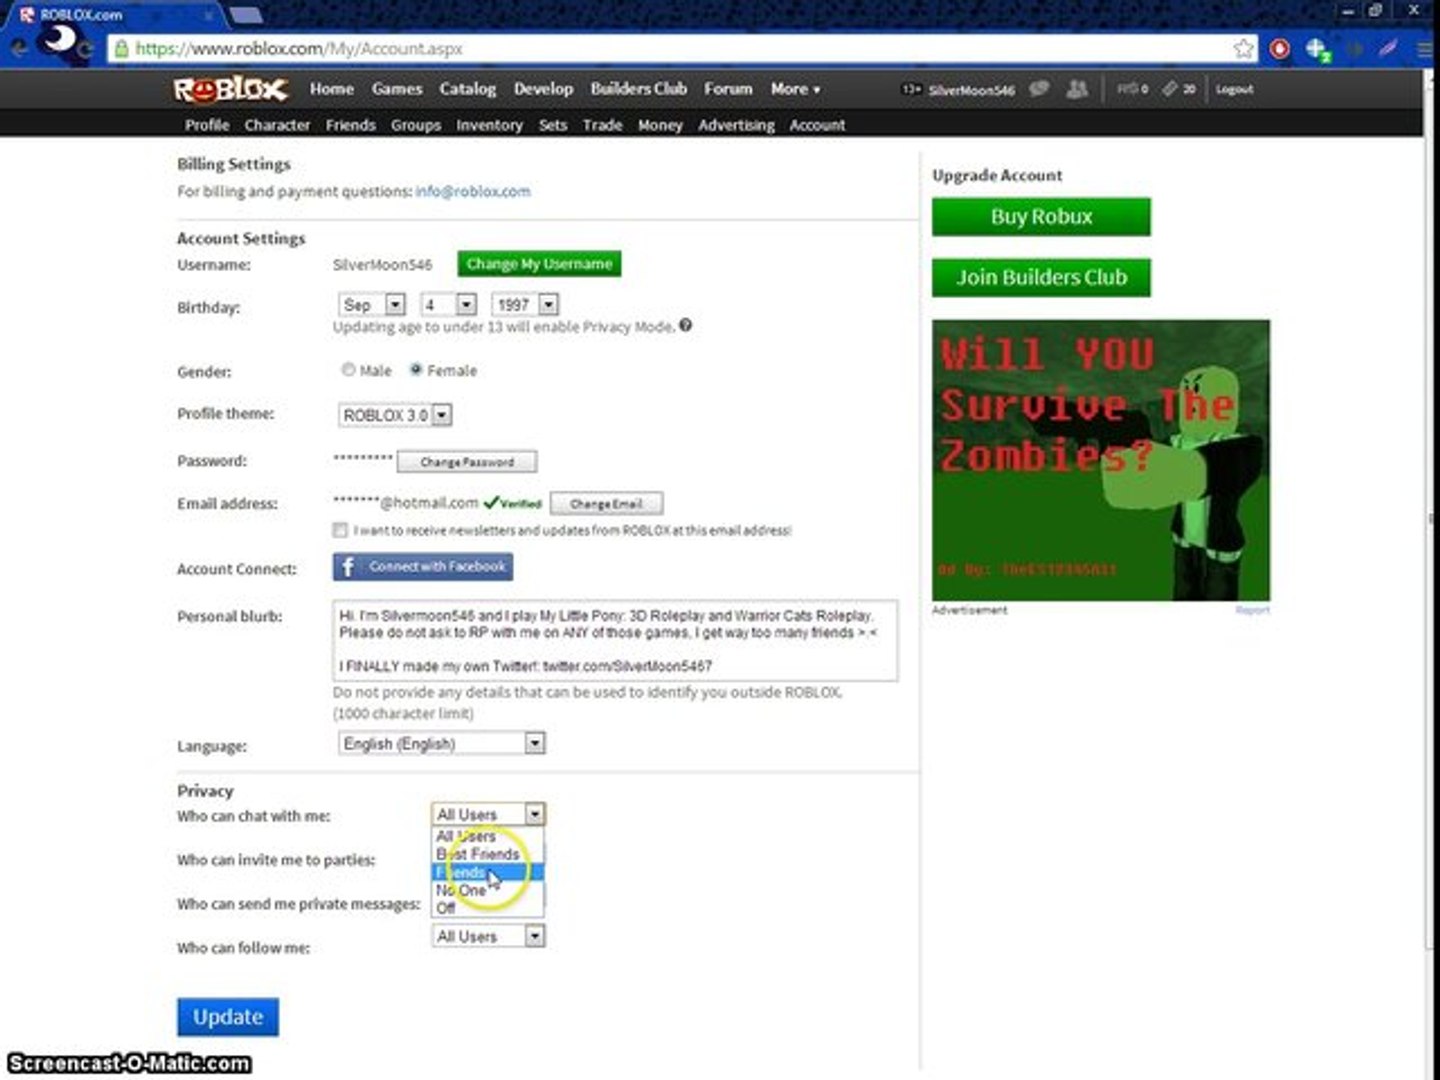The image size is (1440, 1080).
Task: Open the birthday month dropdown
Action: pos(372,305)
